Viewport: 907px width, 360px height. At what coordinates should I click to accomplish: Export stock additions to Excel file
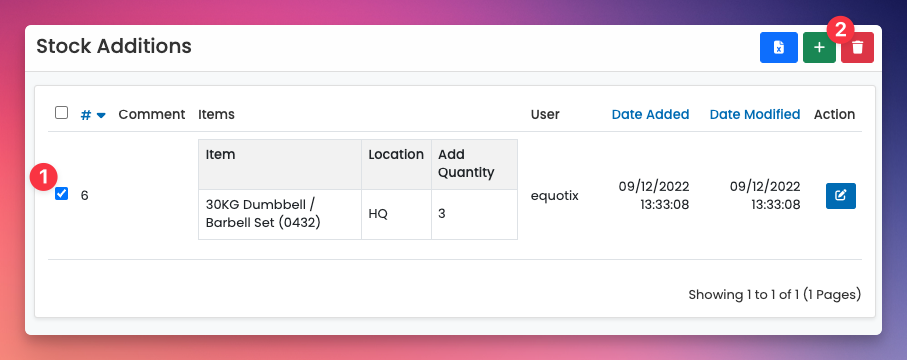click(779, 47)
